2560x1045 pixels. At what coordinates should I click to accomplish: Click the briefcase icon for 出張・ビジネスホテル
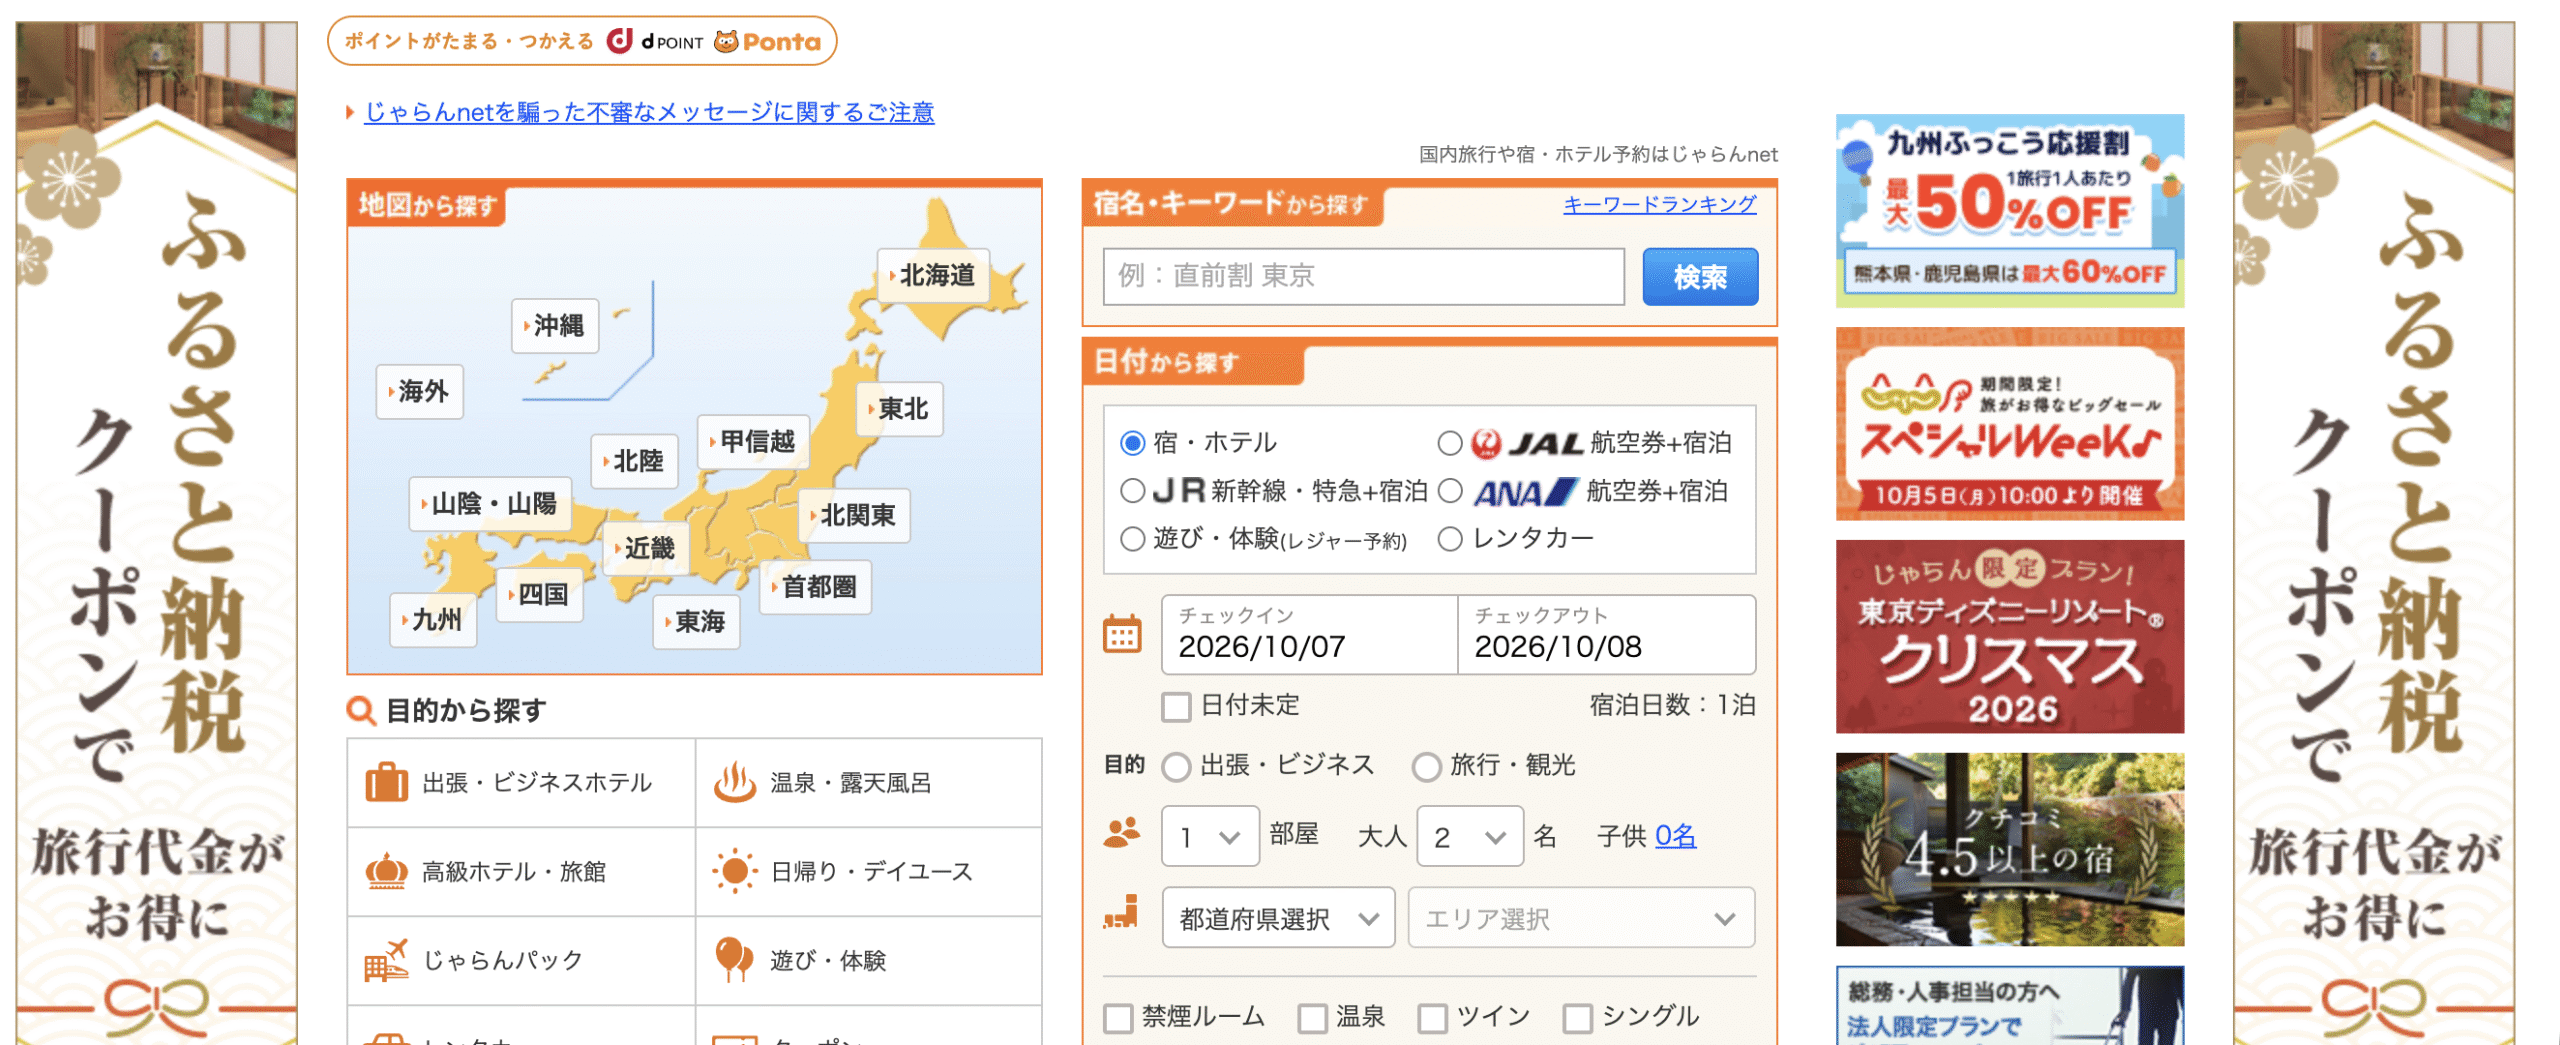[x=386, y=782]
